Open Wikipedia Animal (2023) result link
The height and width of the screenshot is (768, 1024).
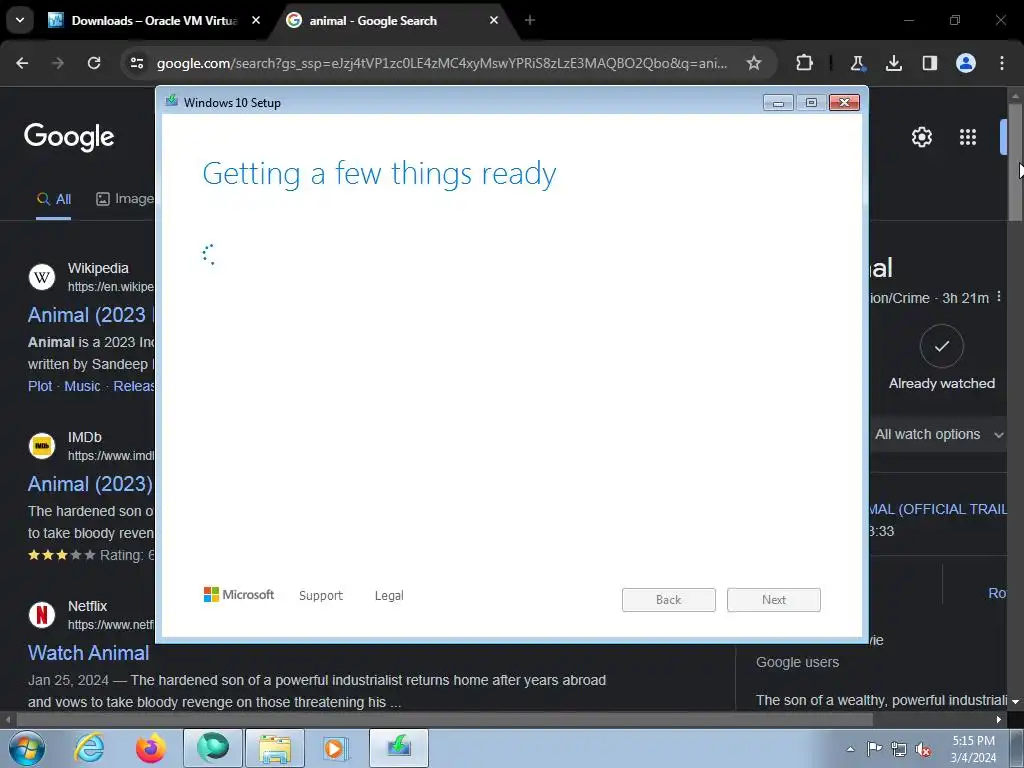click(90, 315)
